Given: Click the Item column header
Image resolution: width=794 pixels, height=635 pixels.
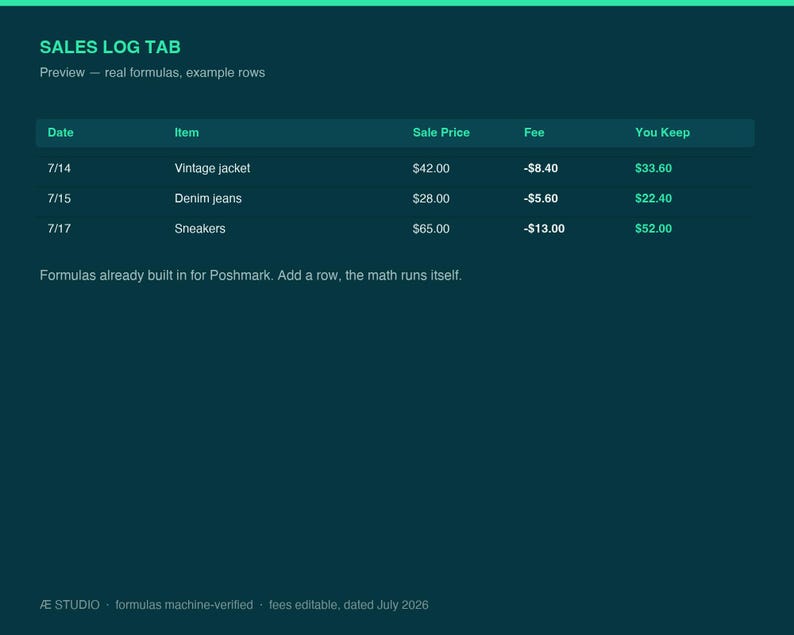Looking at the screenshot, I should 186,133.
